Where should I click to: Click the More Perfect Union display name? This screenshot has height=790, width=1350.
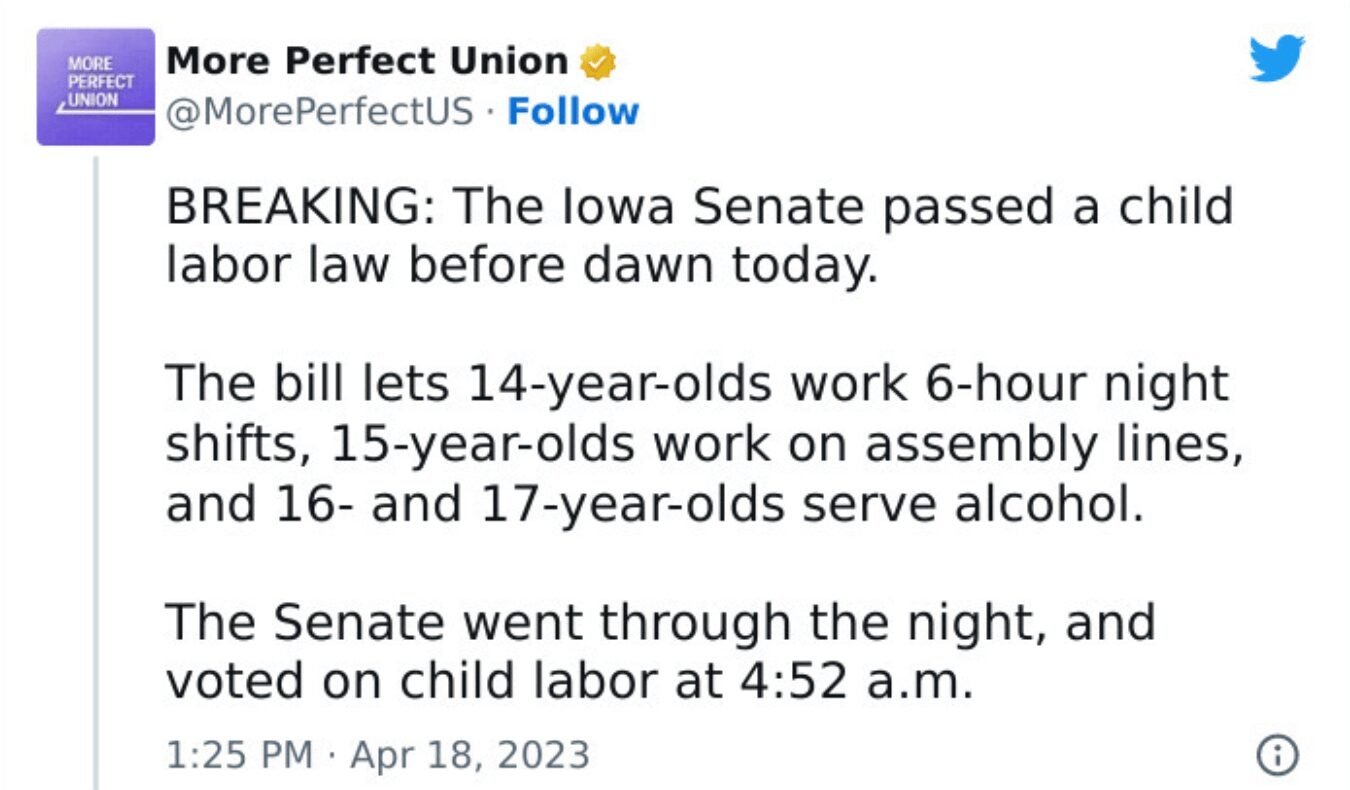click(367, 62)
